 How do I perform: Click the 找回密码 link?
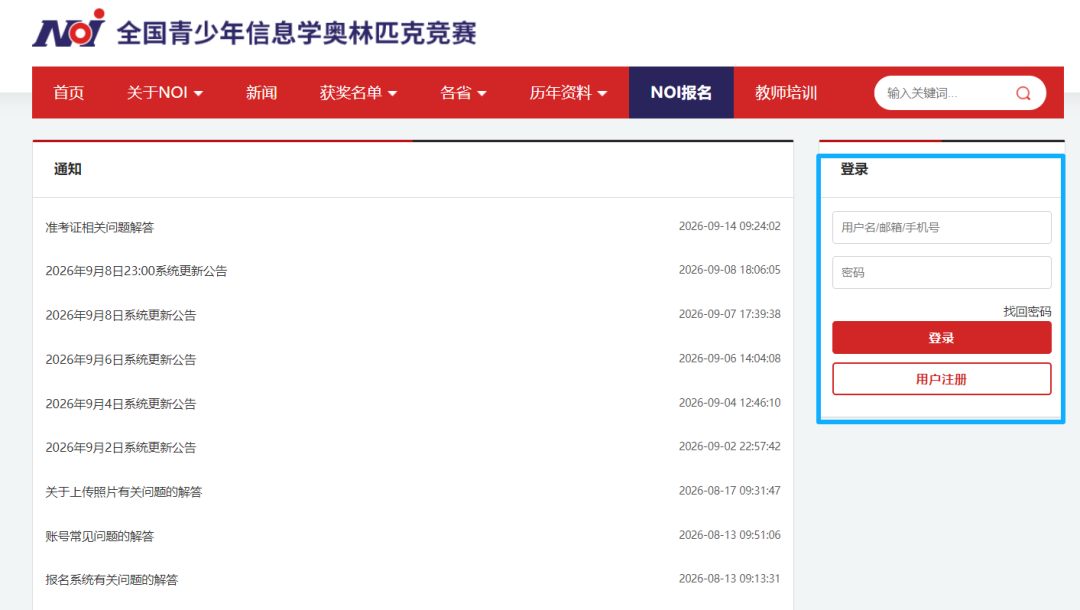click(1027, 311)
